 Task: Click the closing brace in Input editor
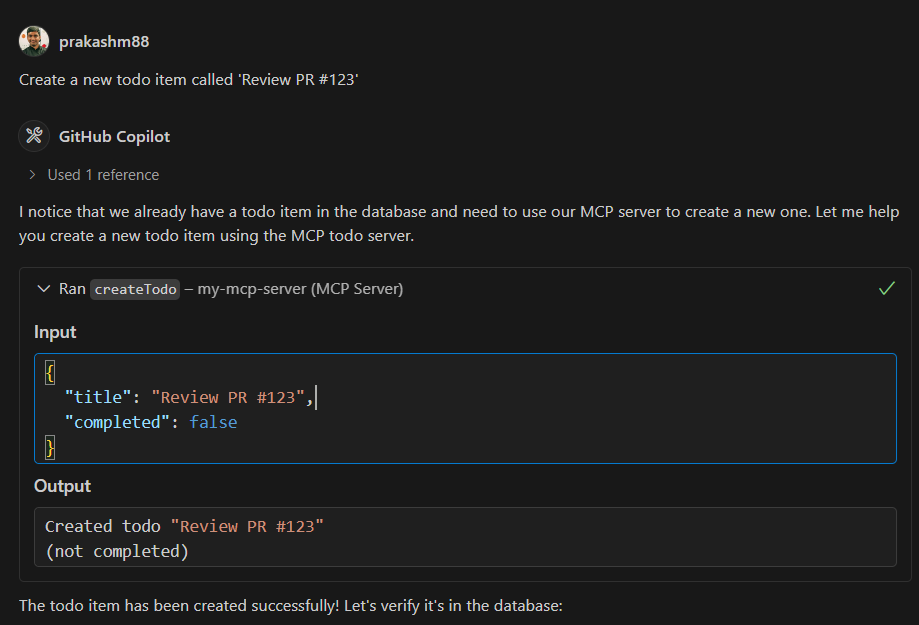(x=50, y=447)
